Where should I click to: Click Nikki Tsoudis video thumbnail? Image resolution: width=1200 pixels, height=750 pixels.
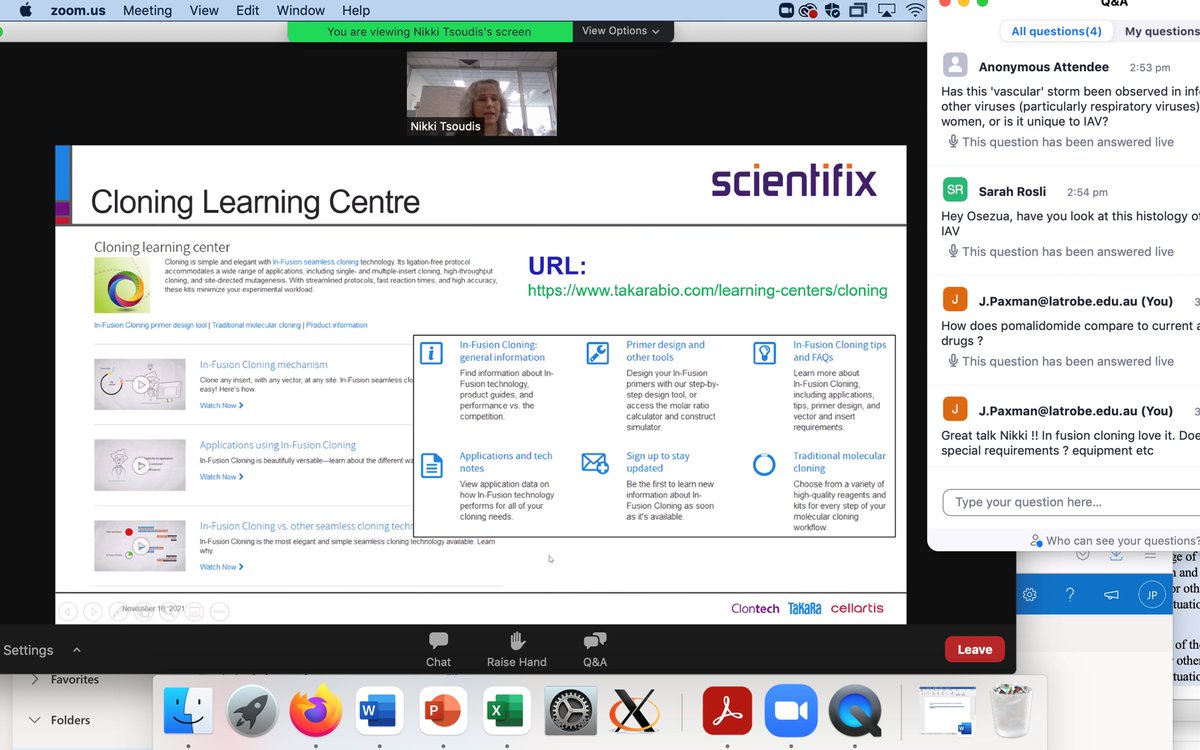(x=482, y=94)
